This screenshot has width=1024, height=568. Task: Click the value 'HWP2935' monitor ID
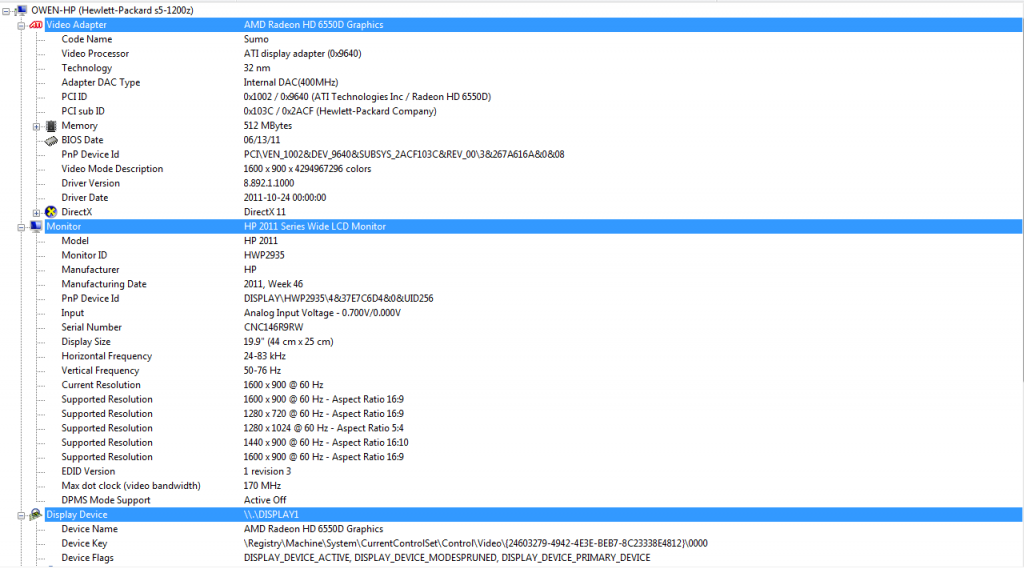coord(264,255)
